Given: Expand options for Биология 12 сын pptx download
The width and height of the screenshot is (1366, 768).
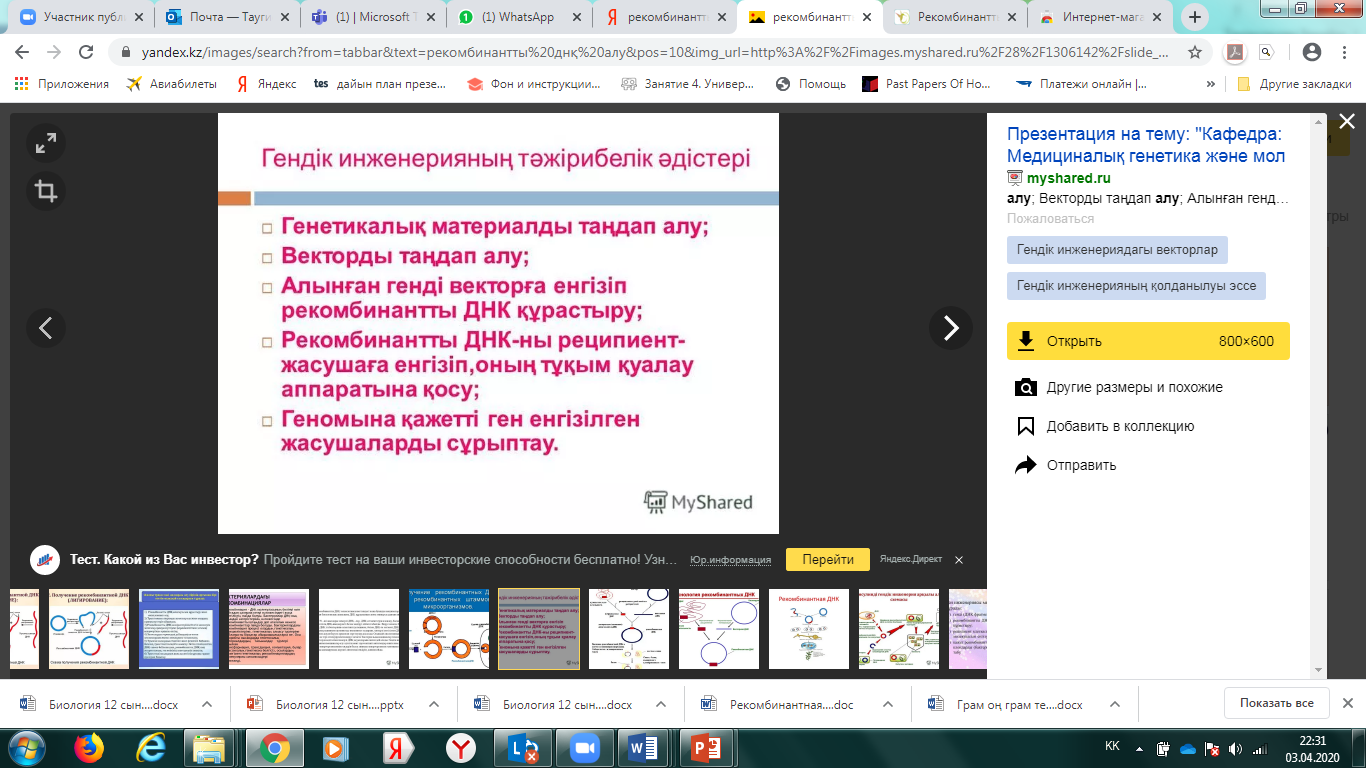Looking at the screenshot, I should pyautogui.click(x=434, y=704).
